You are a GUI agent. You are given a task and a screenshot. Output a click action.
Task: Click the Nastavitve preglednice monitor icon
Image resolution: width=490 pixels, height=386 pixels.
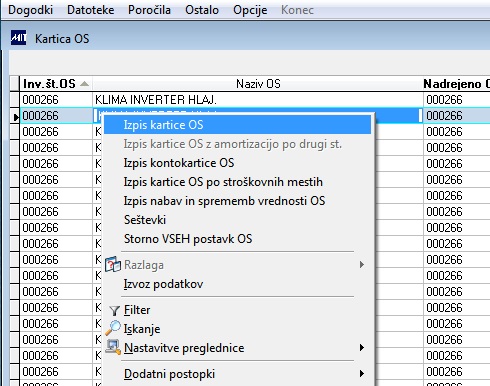click(x=113, y=347)
